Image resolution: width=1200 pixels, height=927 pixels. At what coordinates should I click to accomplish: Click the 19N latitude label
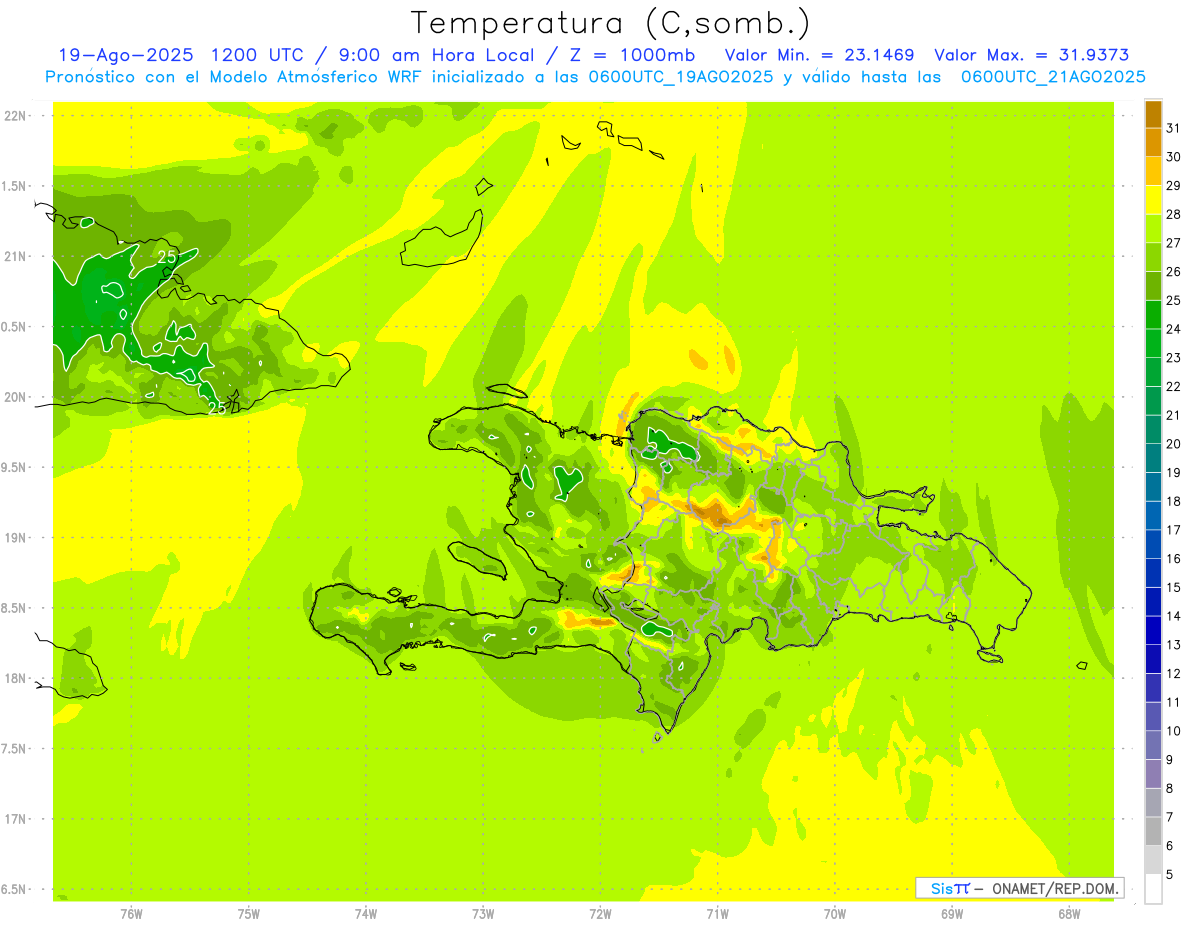tap(16, 538)
